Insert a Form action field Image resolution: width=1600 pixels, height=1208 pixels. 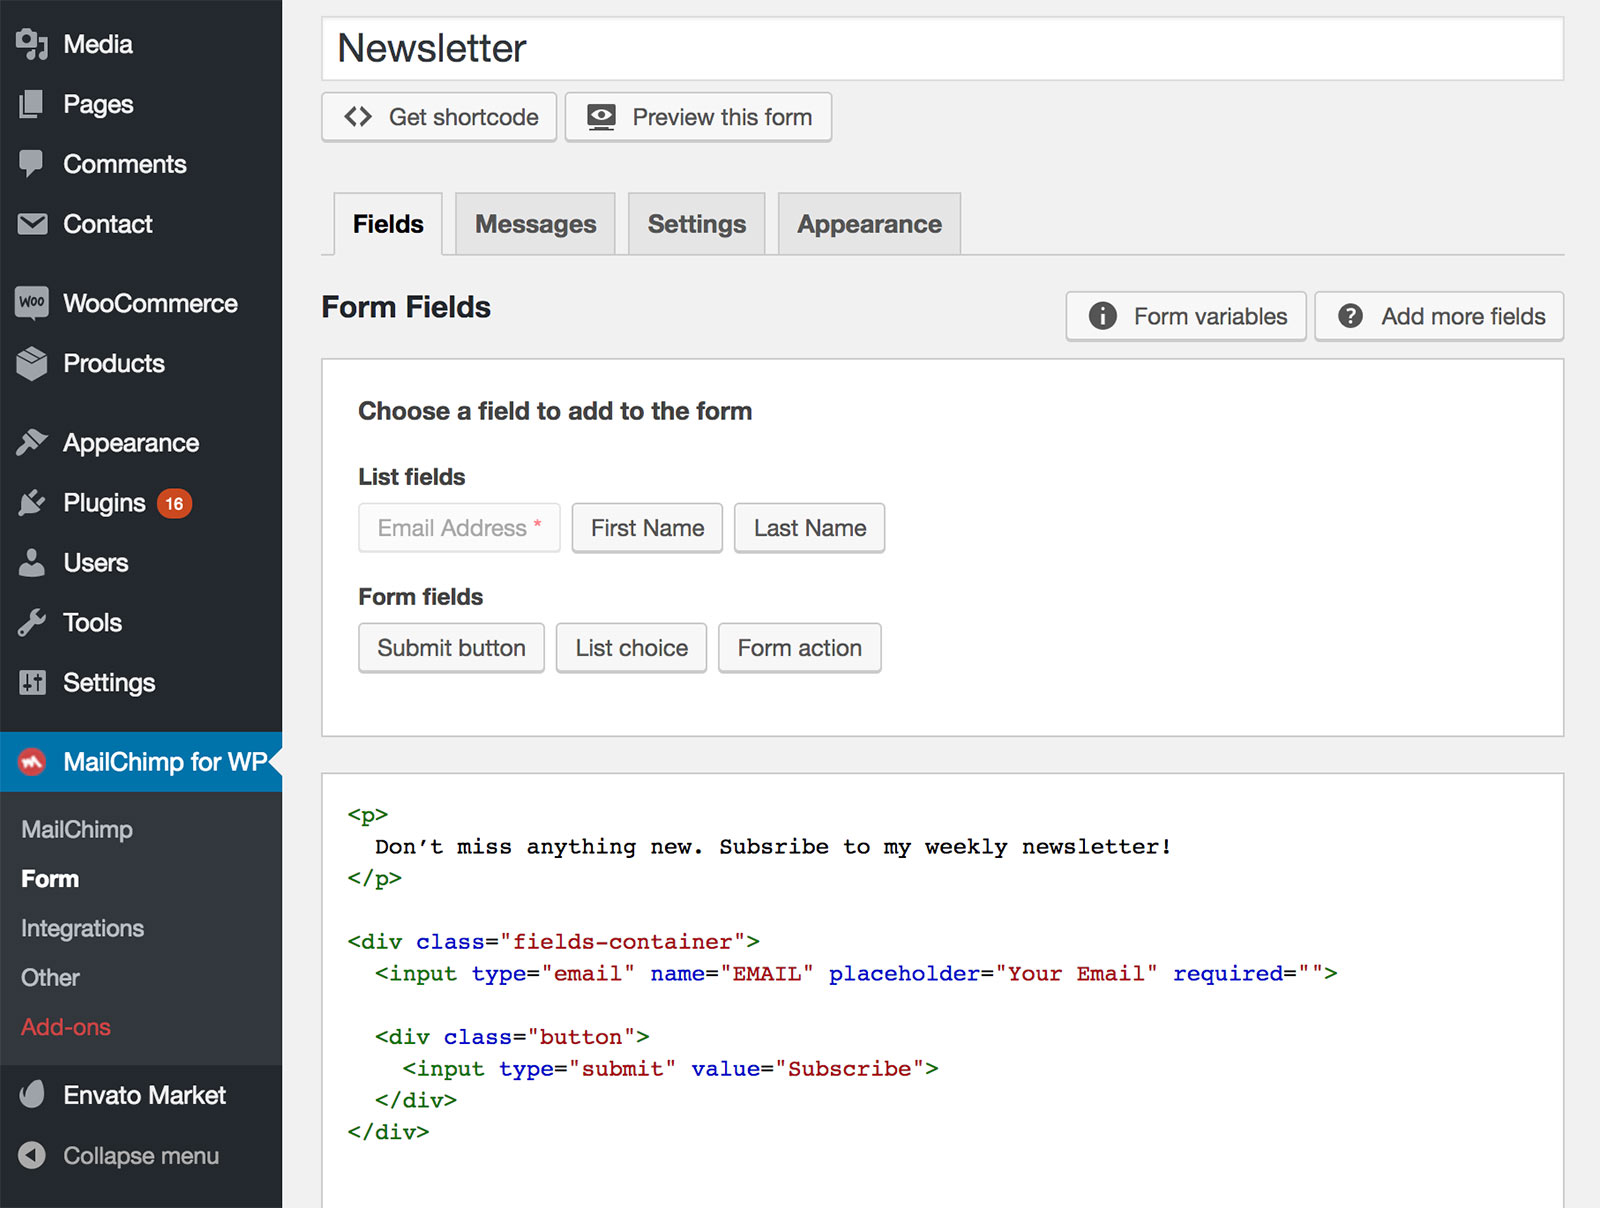coord(799,647)
